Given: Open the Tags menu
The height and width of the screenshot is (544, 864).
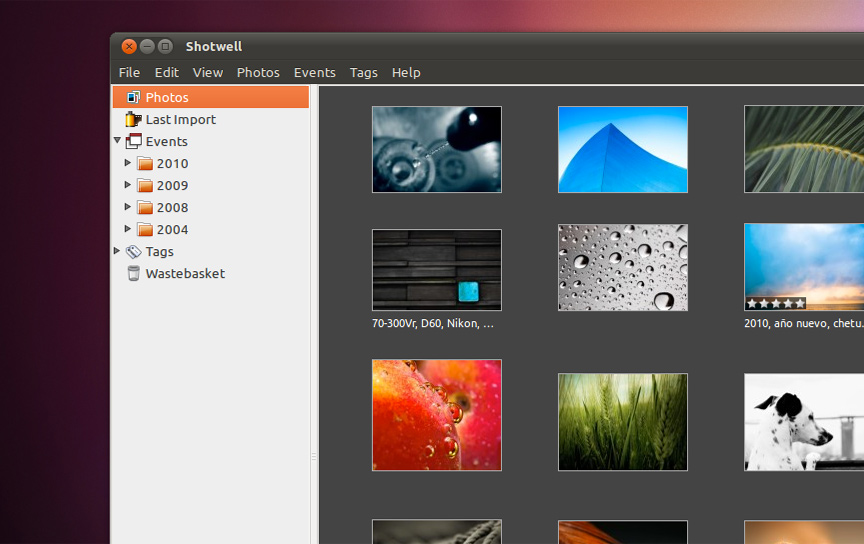Looking at the screenshot, I should click(364, 73).
